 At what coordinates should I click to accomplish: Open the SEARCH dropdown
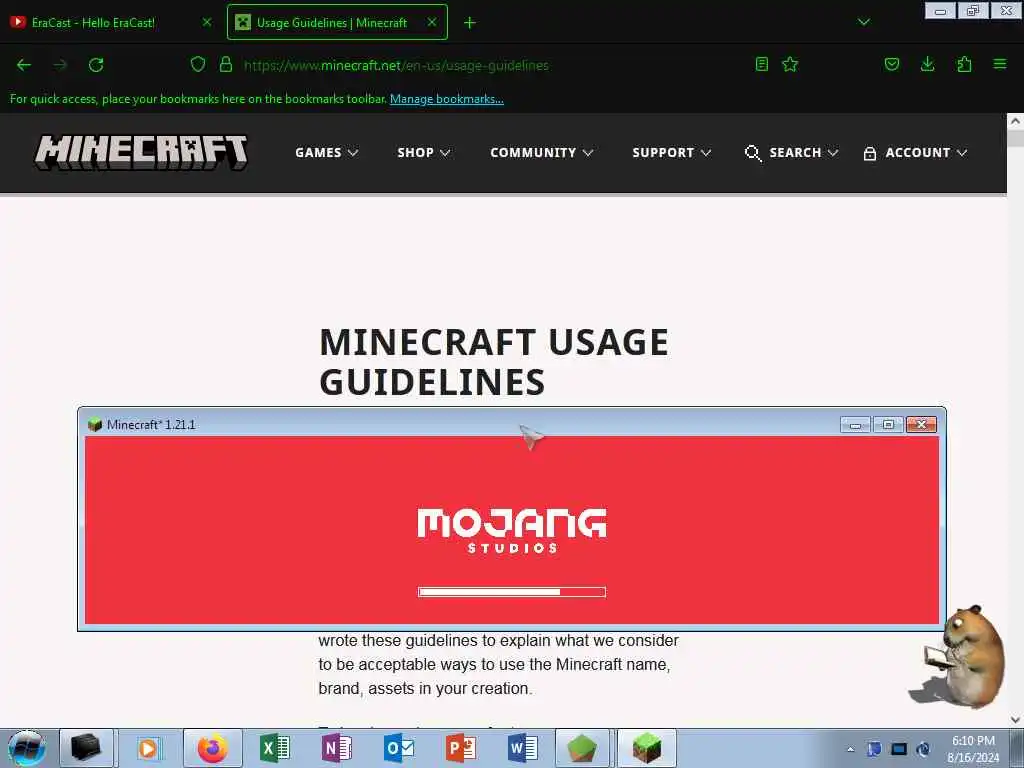click(803, 153)
